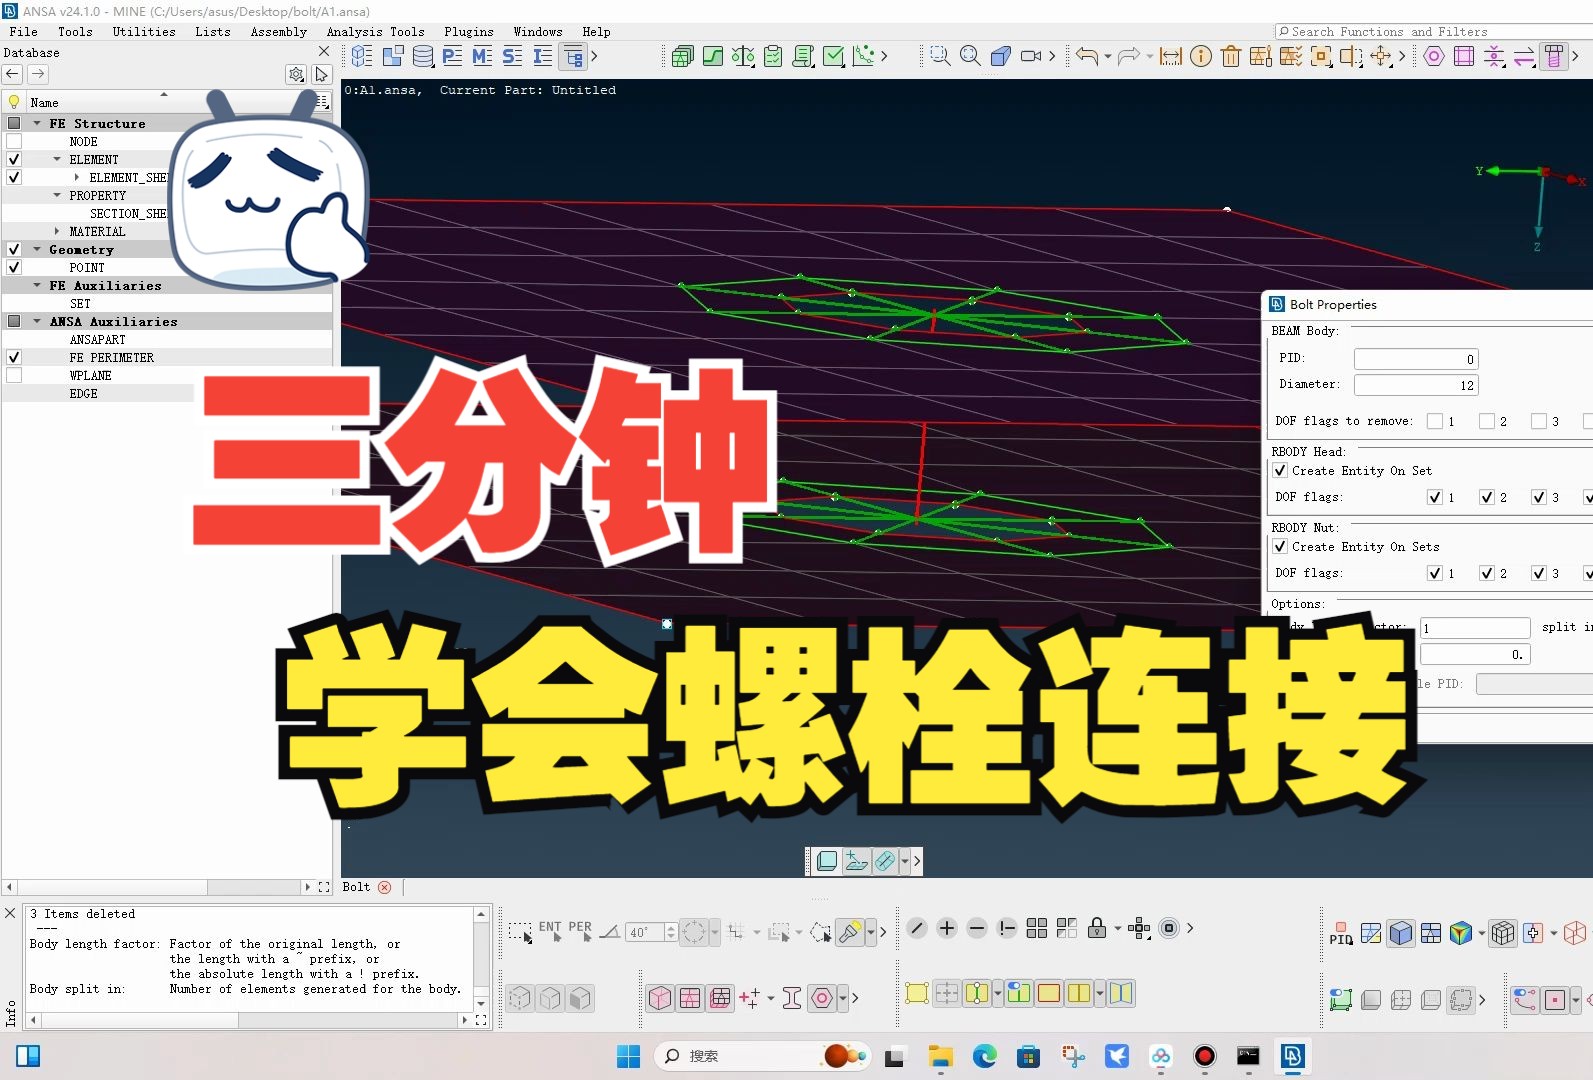Check DOF flags to remove 1 checkbox
1593x1080 pixels.
pos(1435,421)
